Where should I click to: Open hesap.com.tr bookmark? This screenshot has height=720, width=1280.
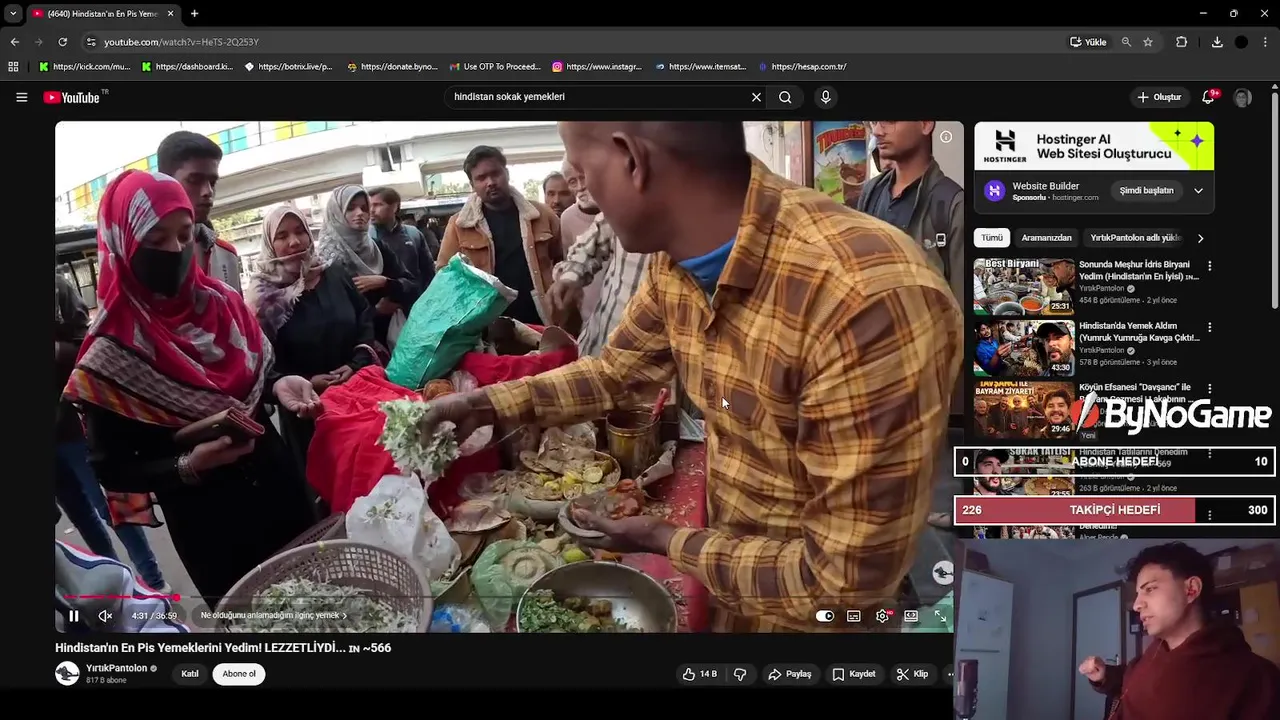coord(802,67)
